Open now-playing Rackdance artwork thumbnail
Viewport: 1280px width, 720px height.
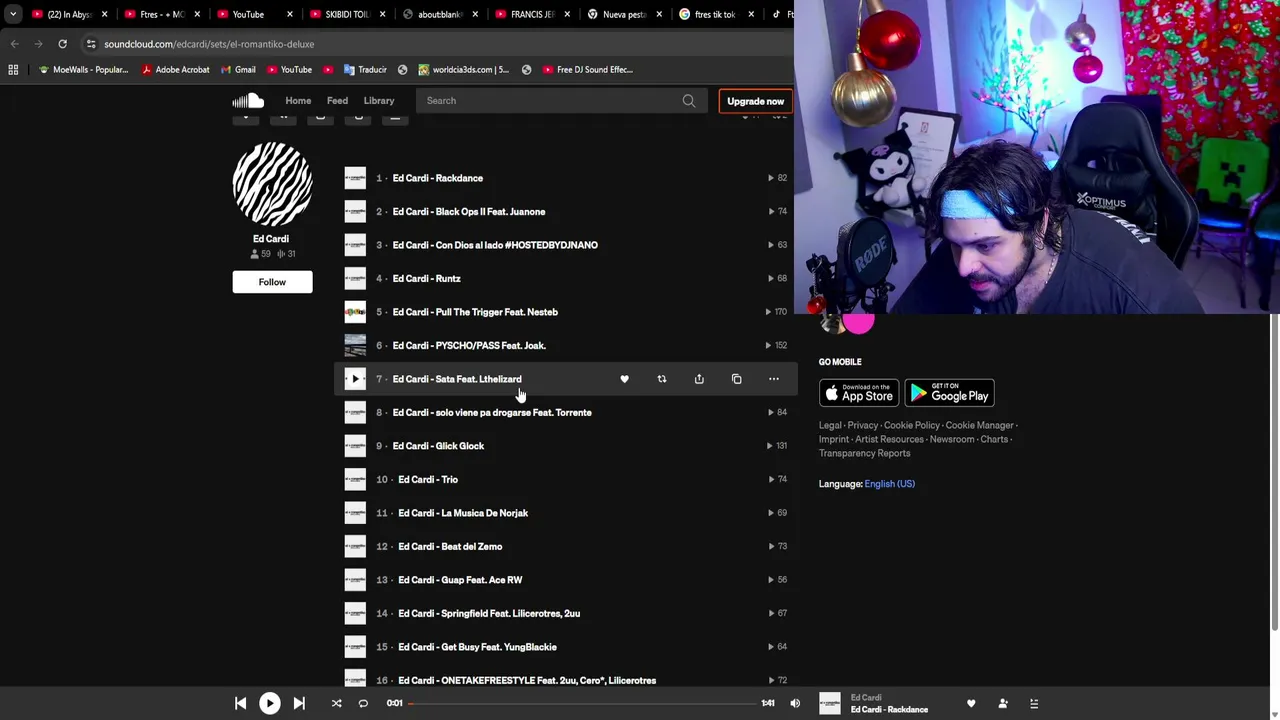pyautogui.click(x=830, y=703)
